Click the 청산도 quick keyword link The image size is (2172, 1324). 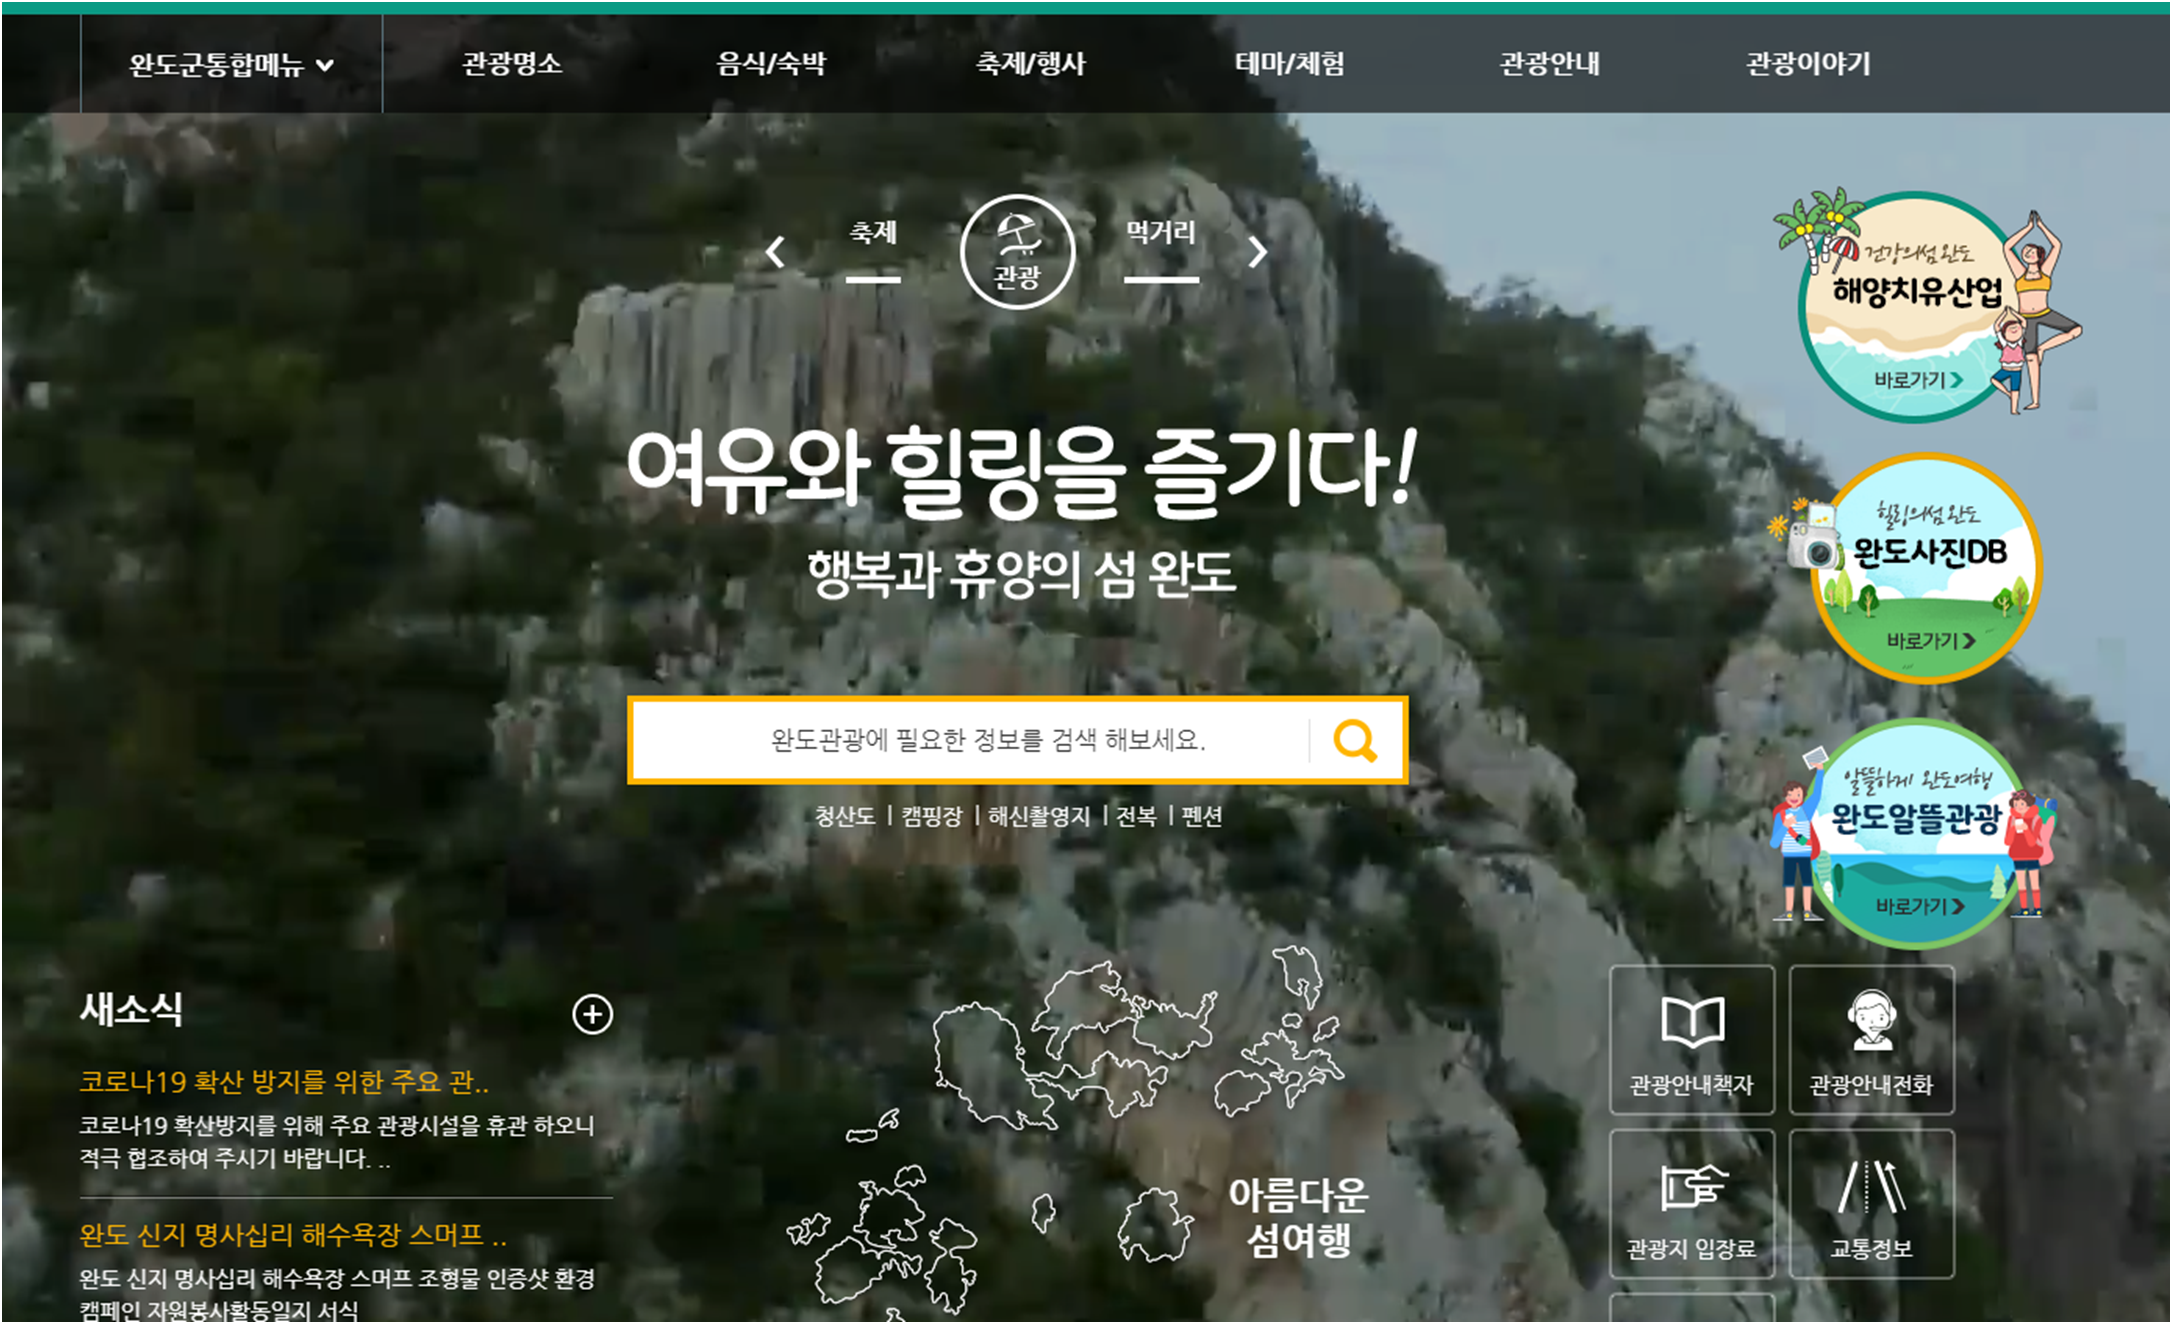845,817
